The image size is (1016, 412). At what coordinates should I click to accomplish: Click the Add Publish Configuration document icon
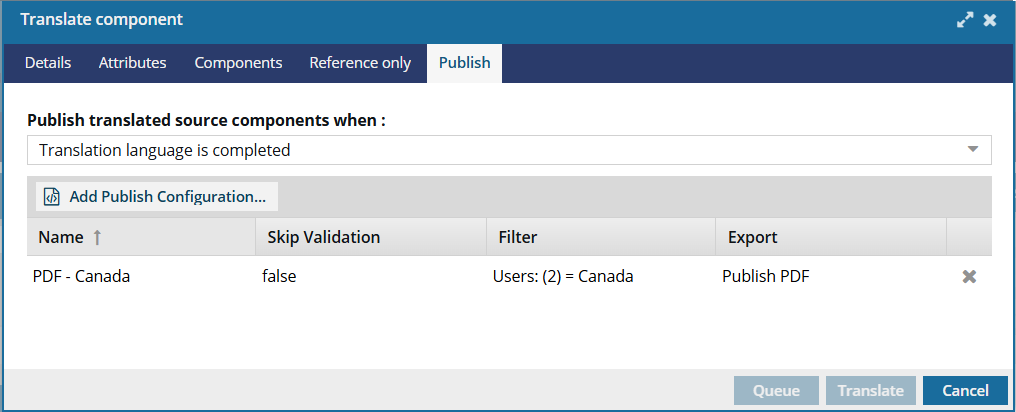51,196
